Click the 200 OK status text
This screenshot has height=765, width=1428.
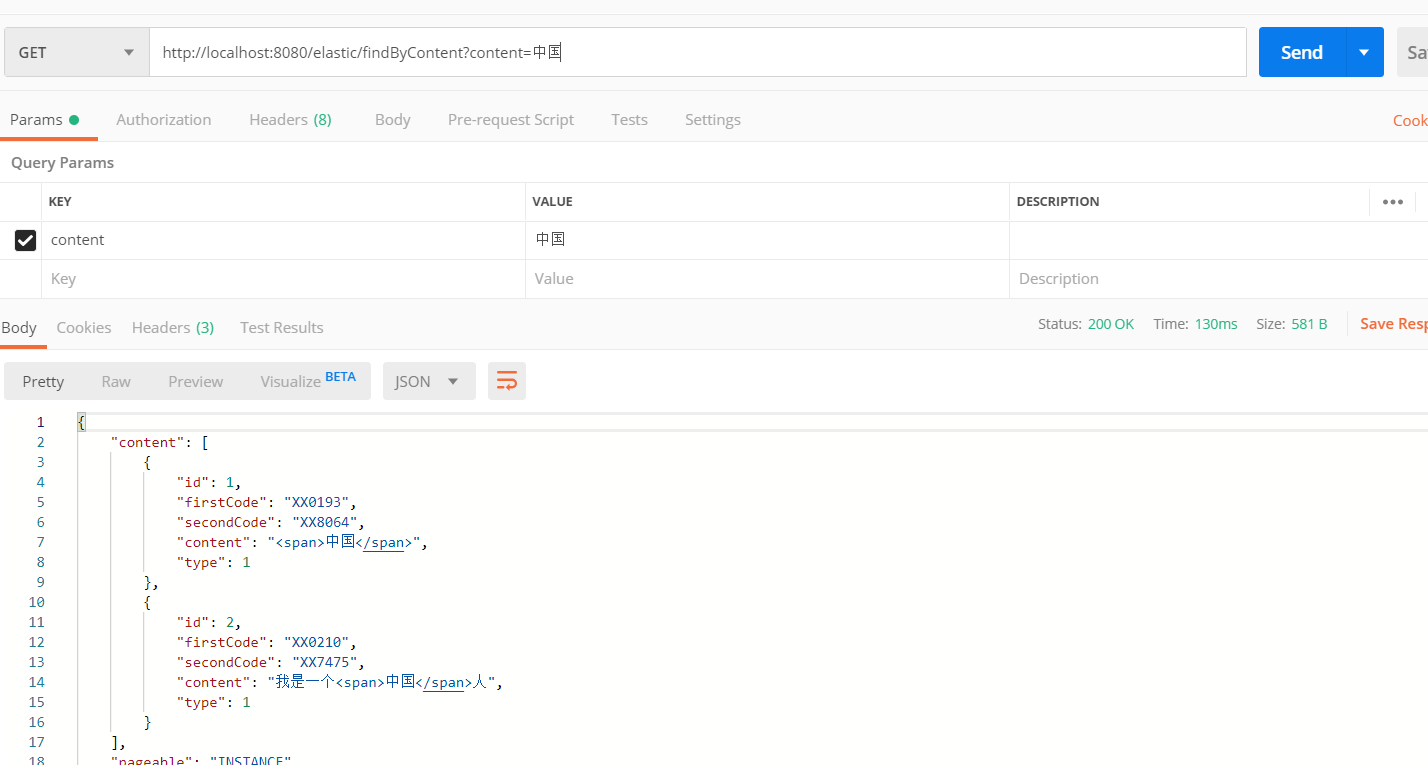point(1111,324)
